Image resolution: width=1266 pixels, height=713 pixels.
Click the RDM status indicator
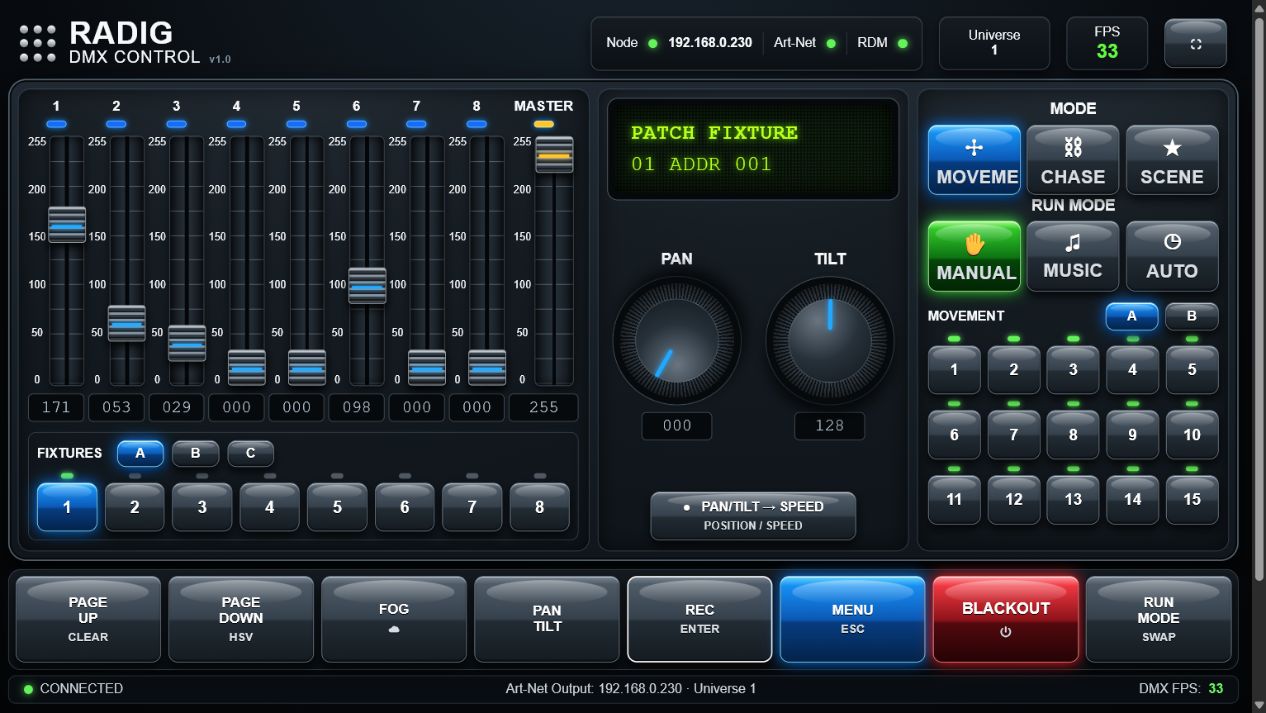click(x=902, y=43)
